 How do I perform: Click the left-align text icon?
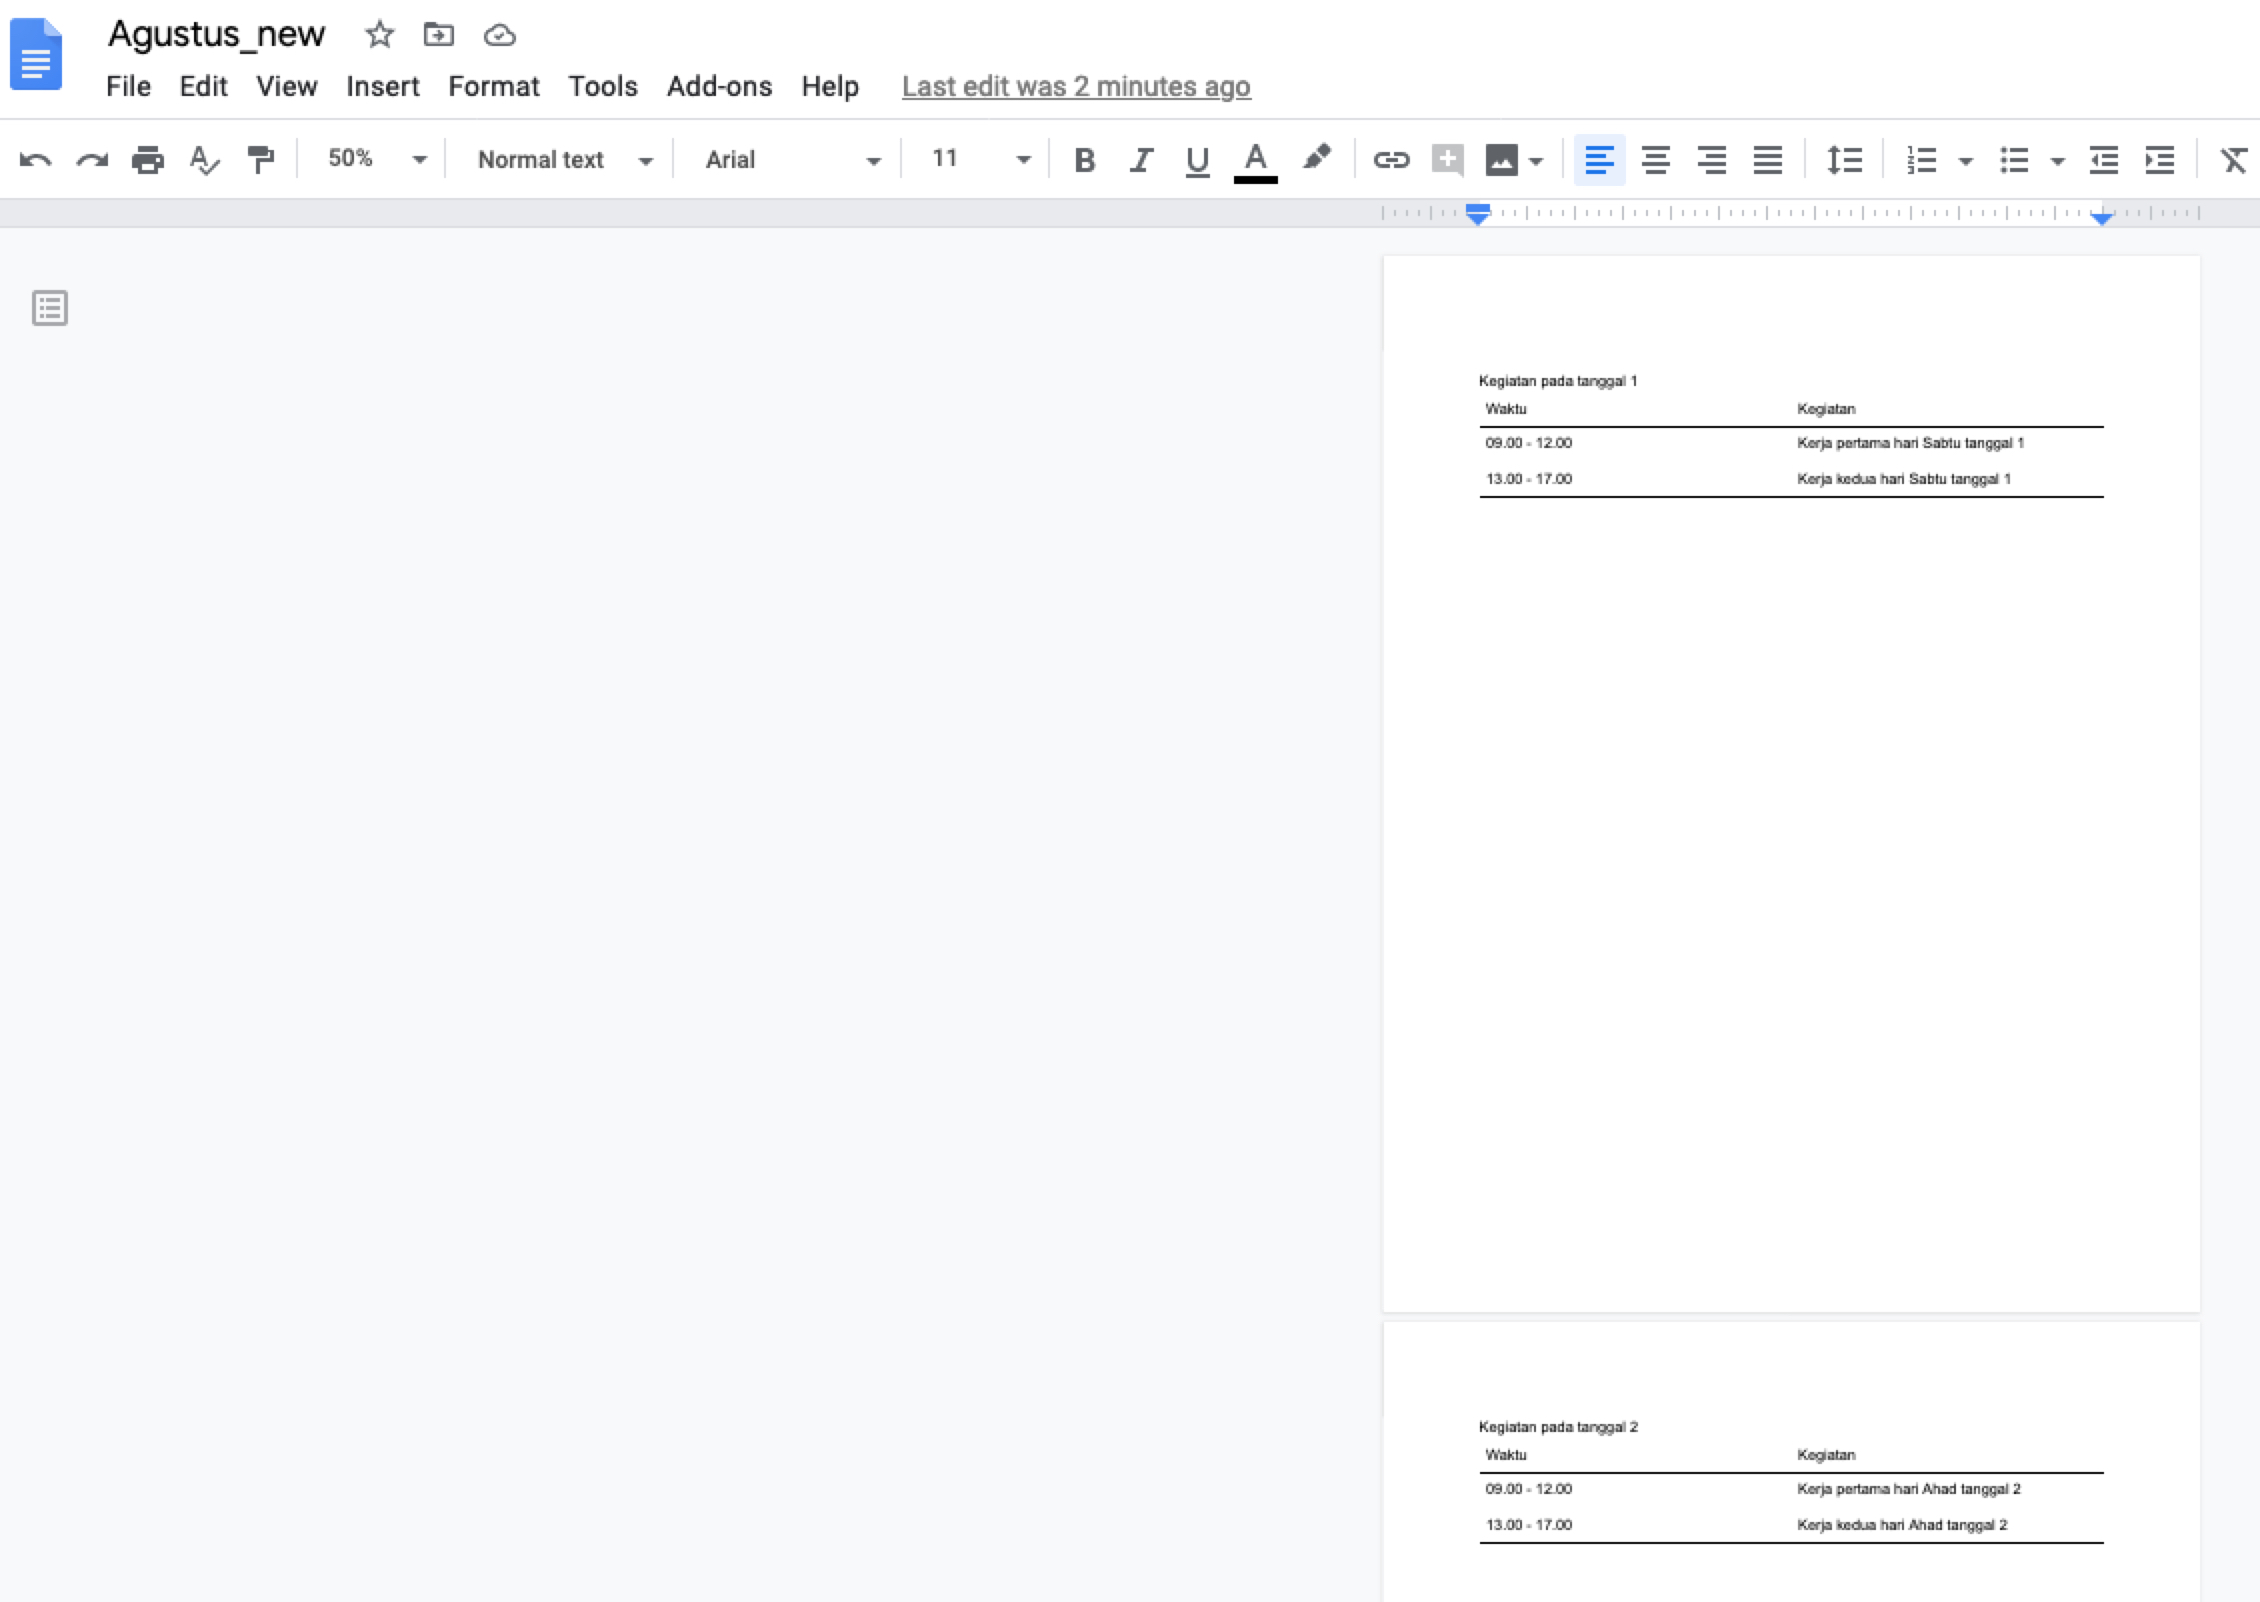tap(1594, 160)
